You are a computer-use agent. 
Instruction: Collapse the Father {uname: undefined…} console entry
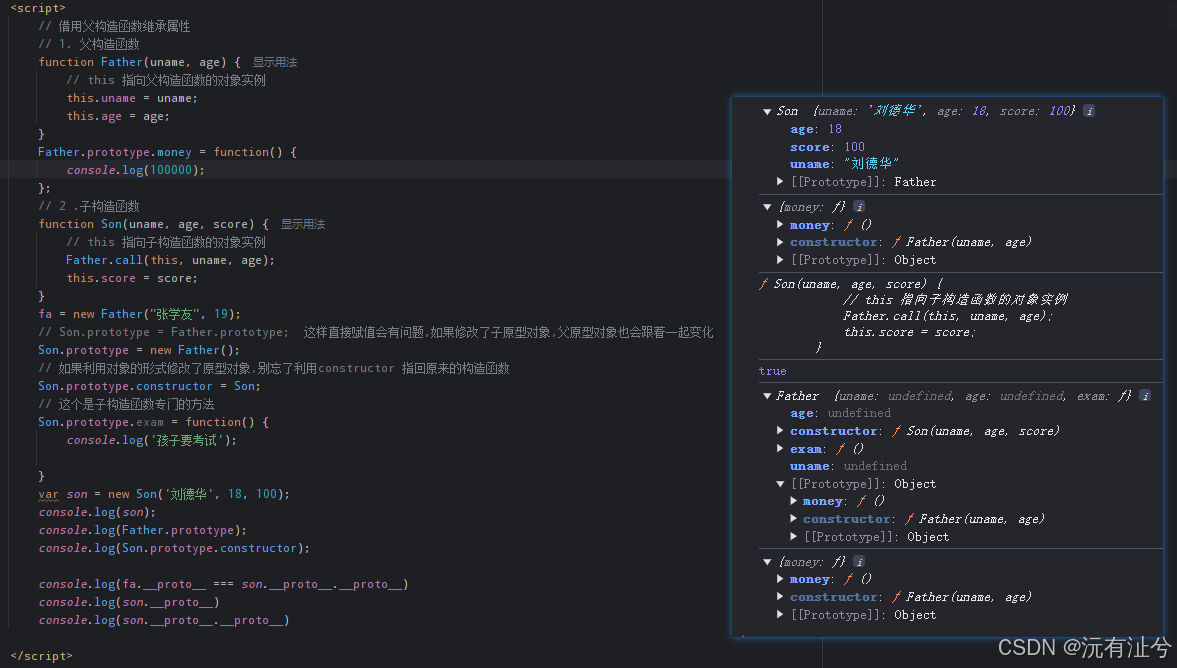click(767, 396)
